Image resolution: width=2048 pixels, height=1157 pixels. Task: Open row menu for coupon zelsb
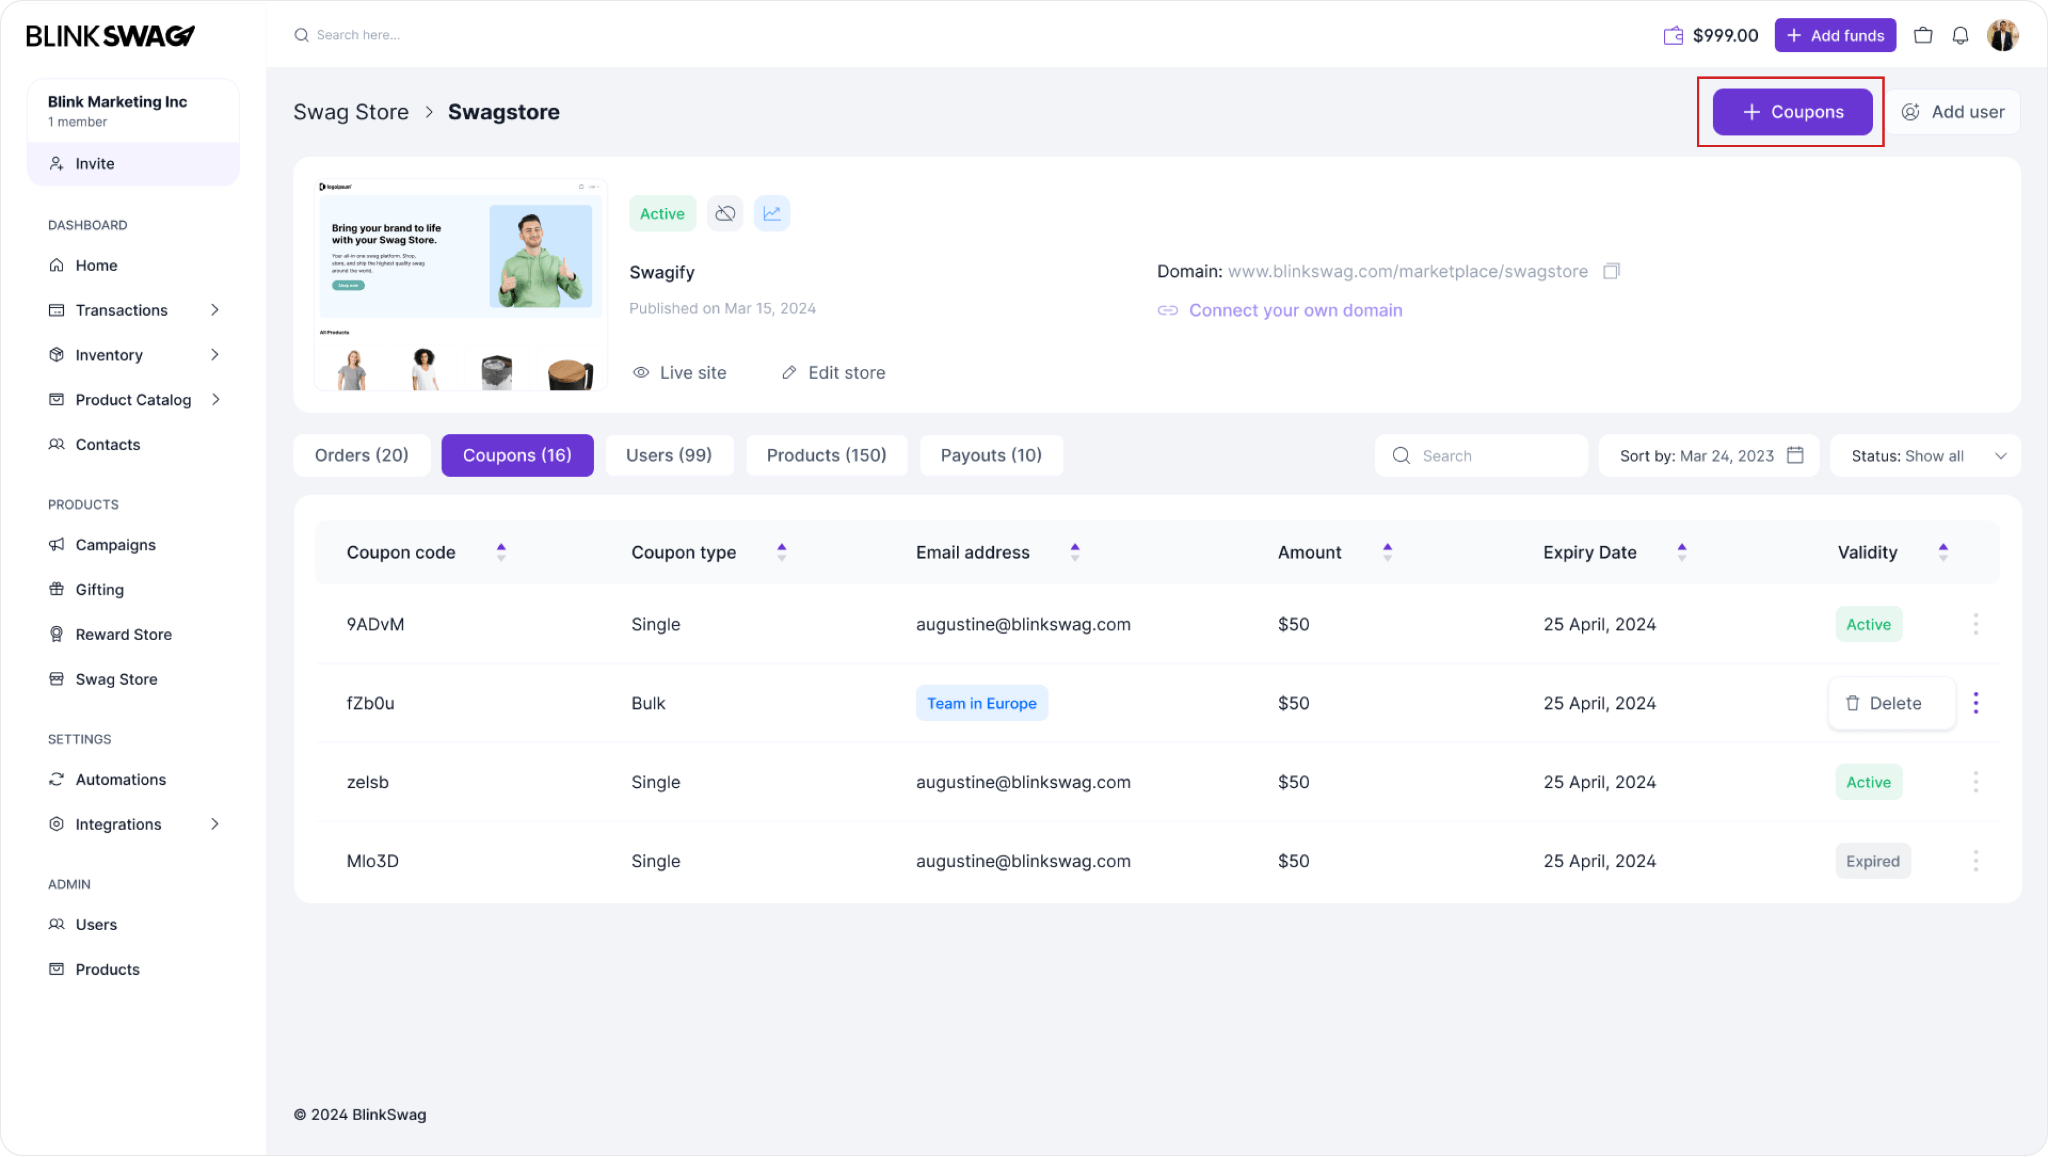click(1975, 782)
